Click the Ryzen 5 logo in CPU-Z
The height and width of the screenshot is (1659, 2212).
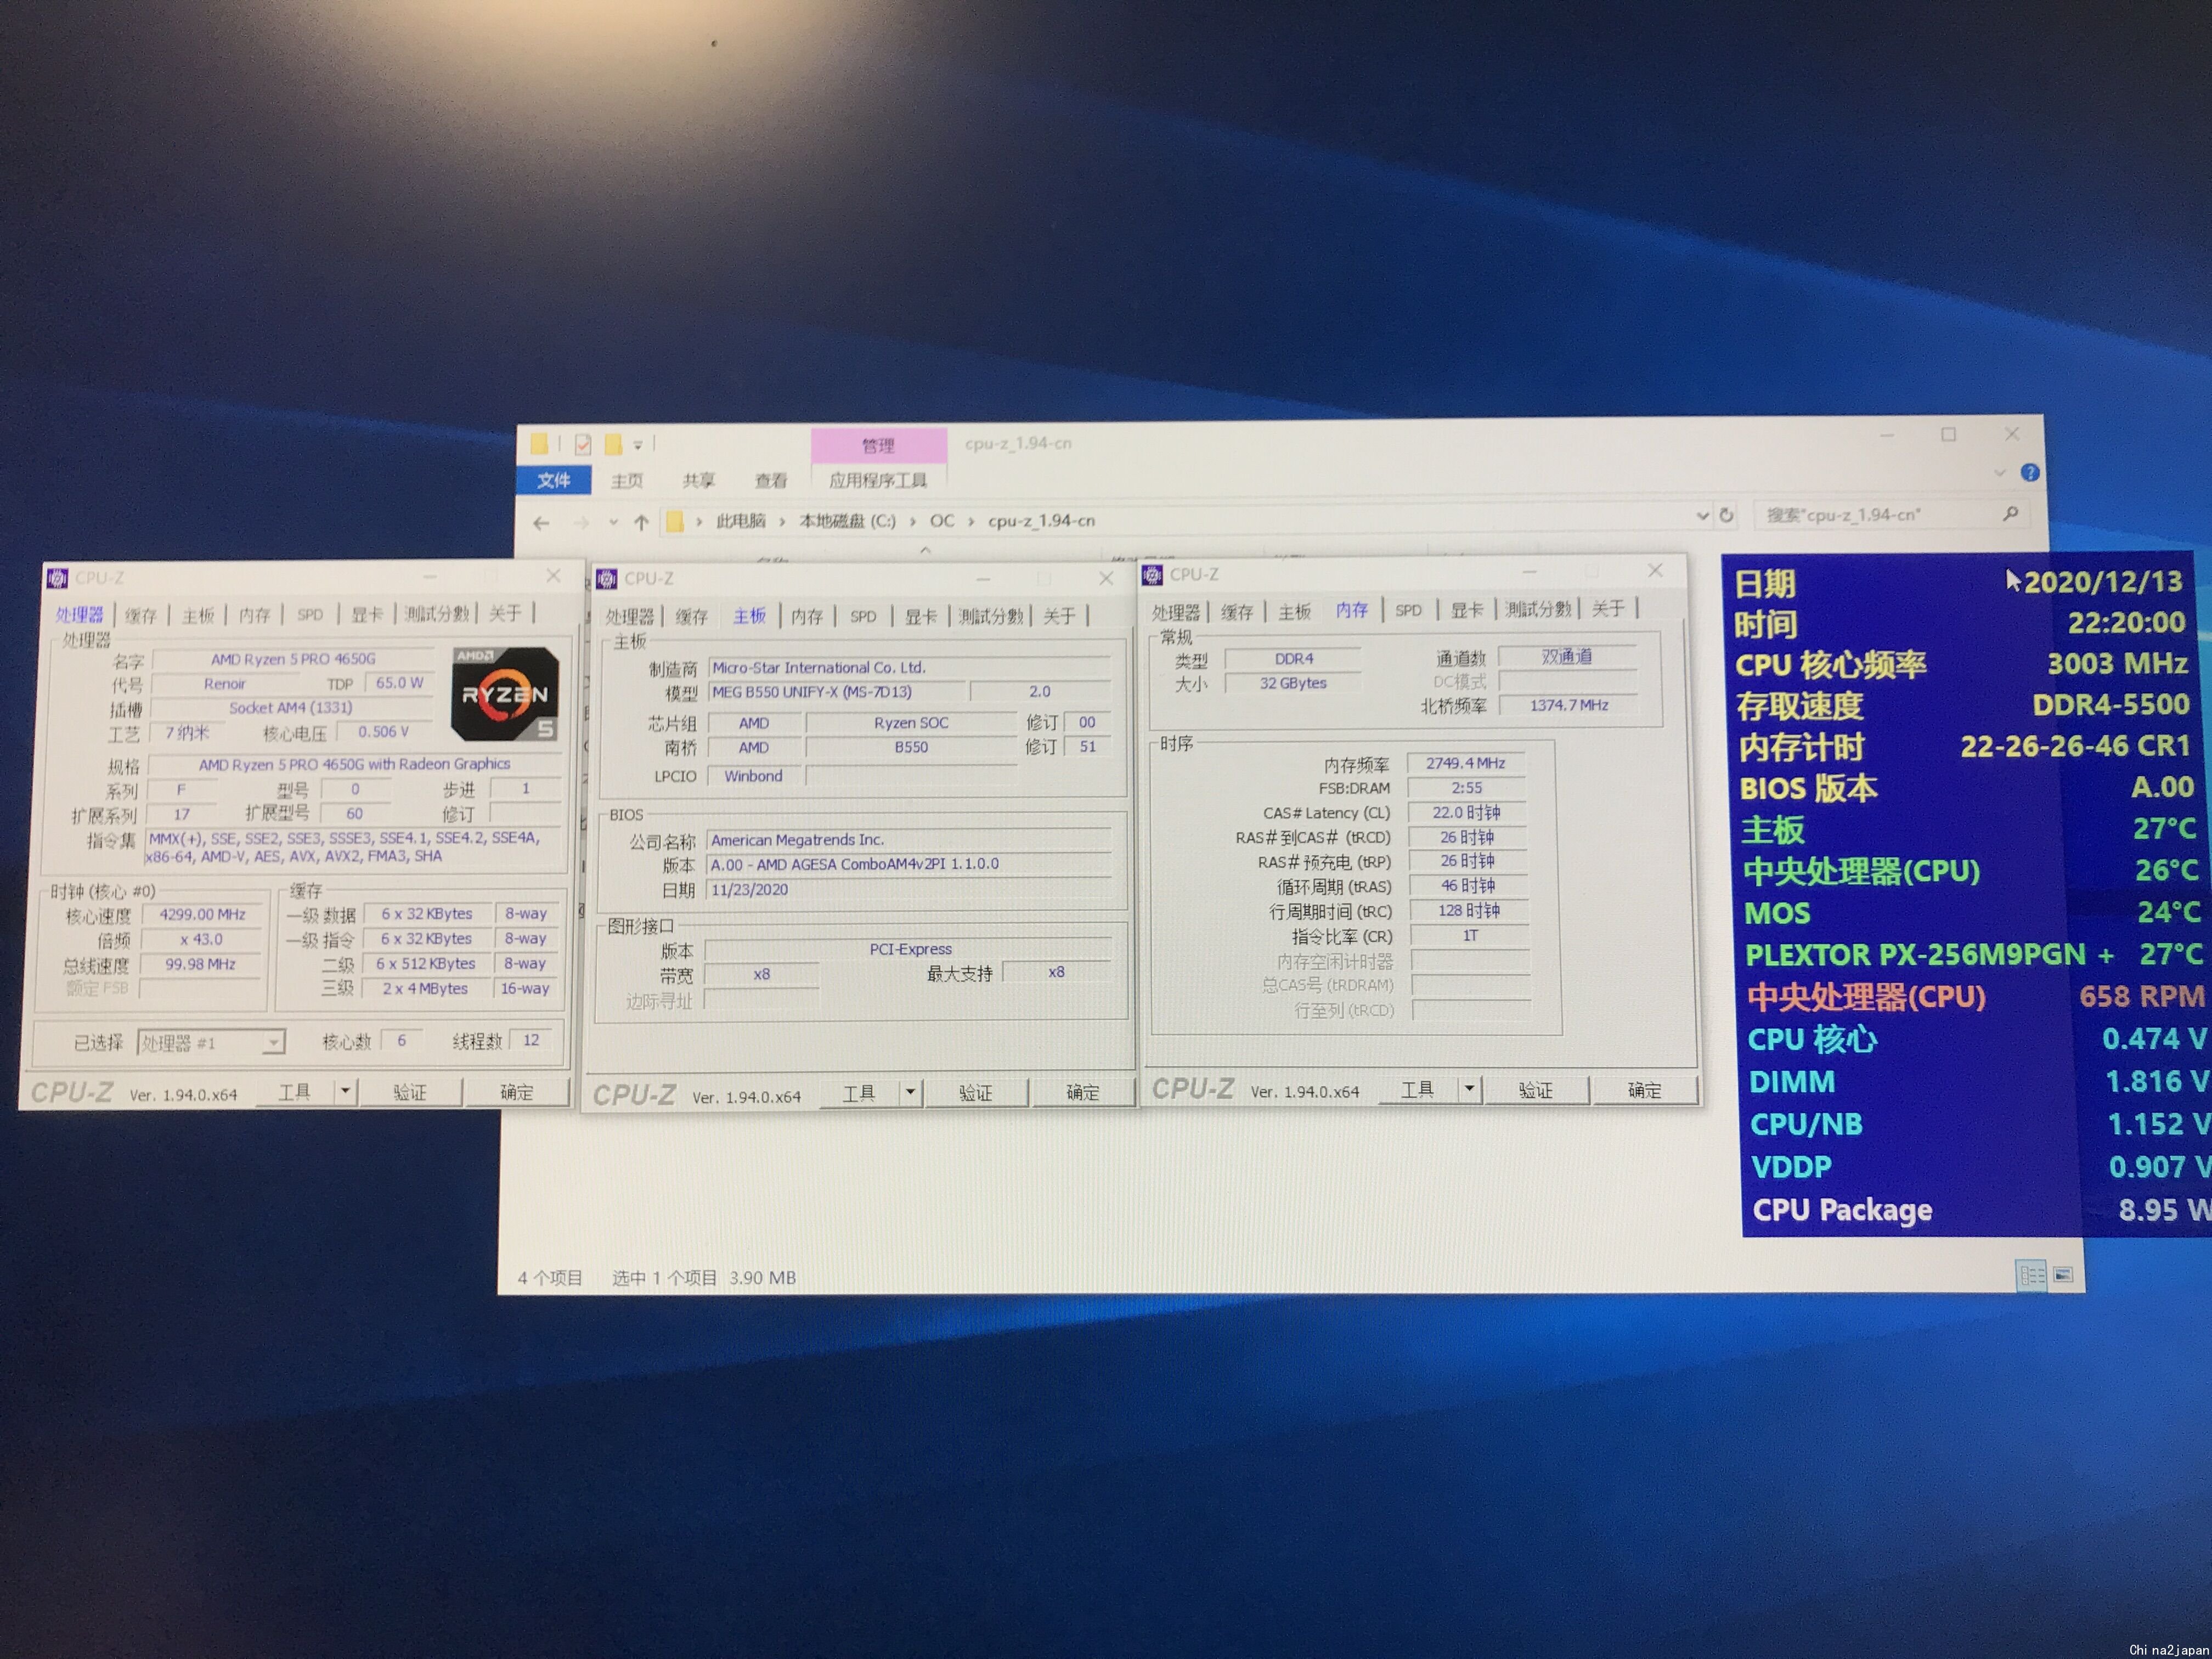coord(504,694)
